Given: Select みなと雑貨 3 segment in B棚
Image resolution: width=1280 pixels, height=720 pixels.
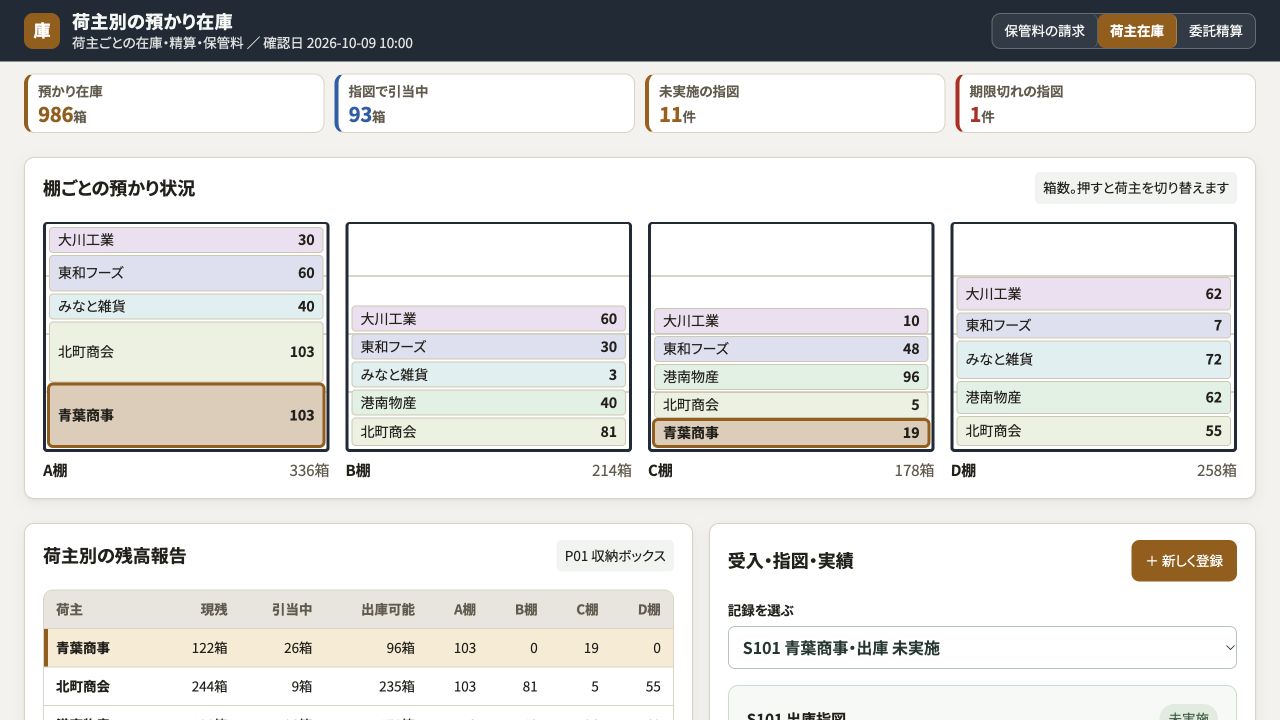Looking at the screenshot, I should click(x=489, y=375).
